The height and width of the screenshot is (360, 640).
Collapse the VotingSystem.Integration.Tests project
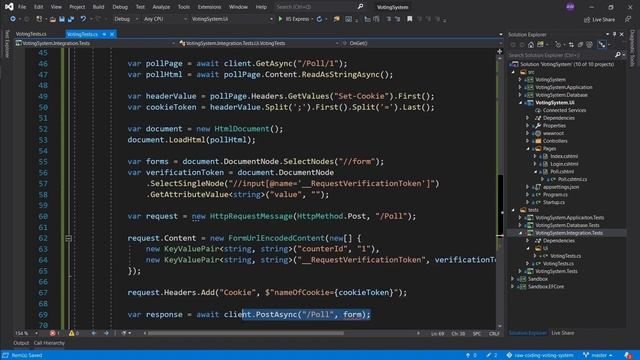point(520,233)
